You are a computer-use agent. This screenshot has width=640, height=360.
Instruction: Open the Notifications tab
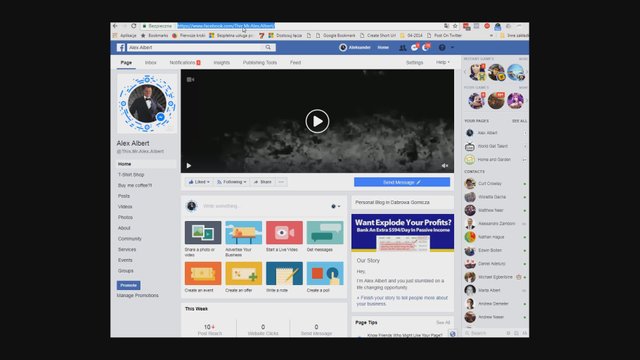click(185, 62)
